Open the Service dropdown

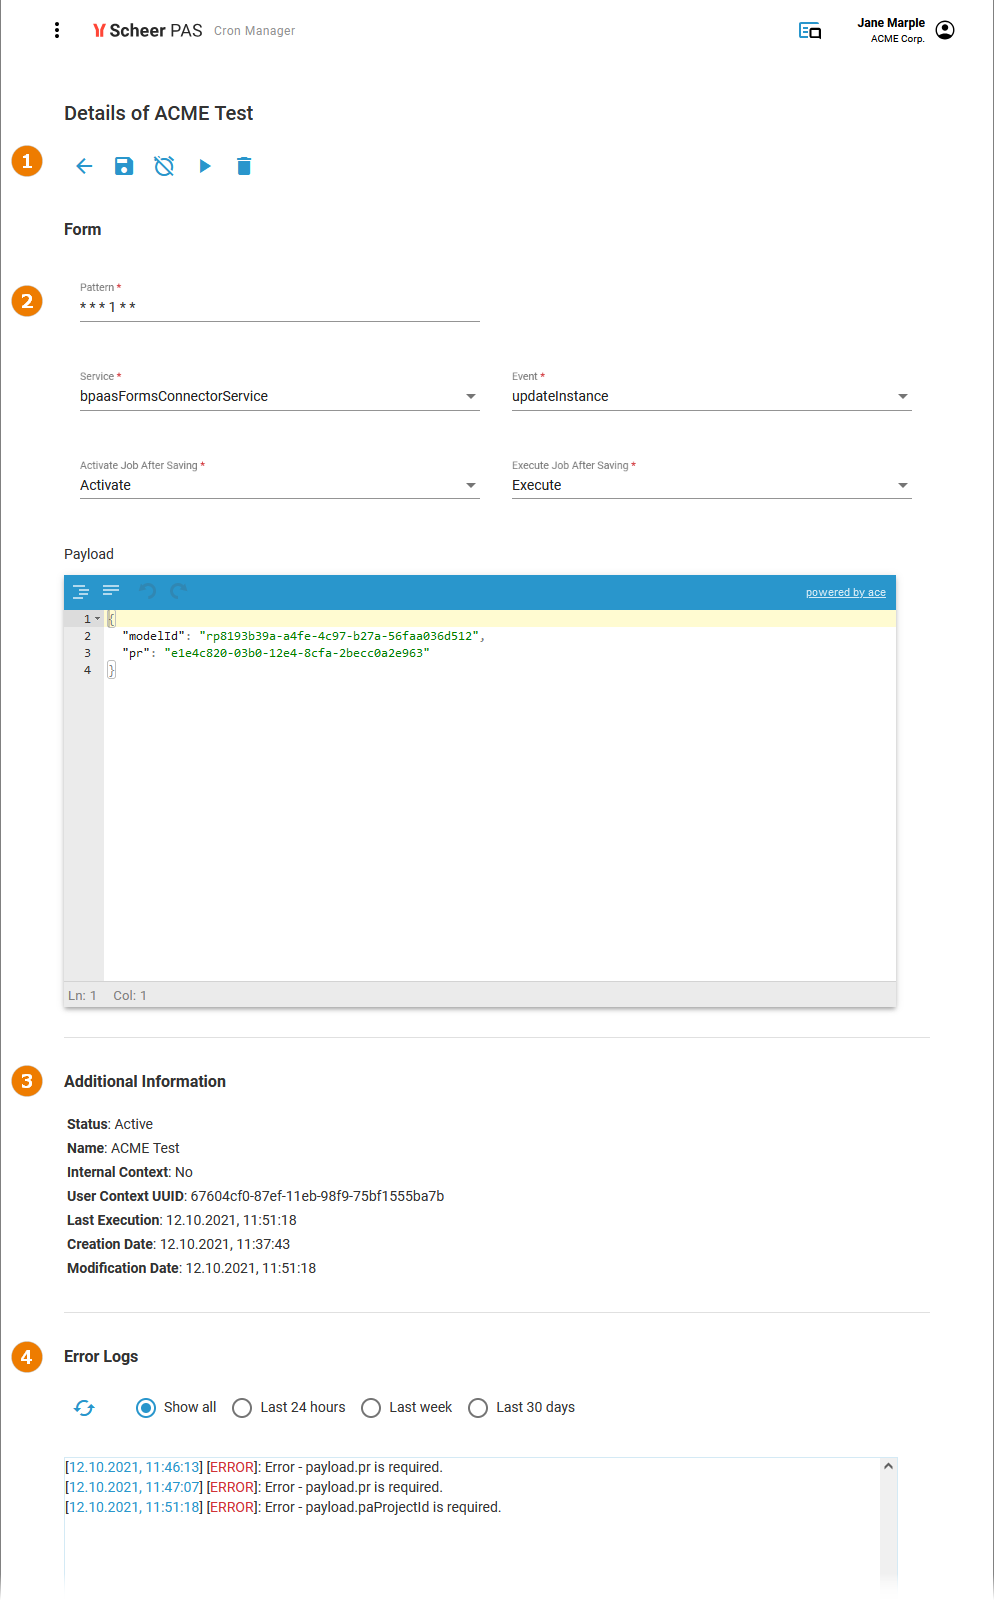pyautogui.click(x=280, y=397)
